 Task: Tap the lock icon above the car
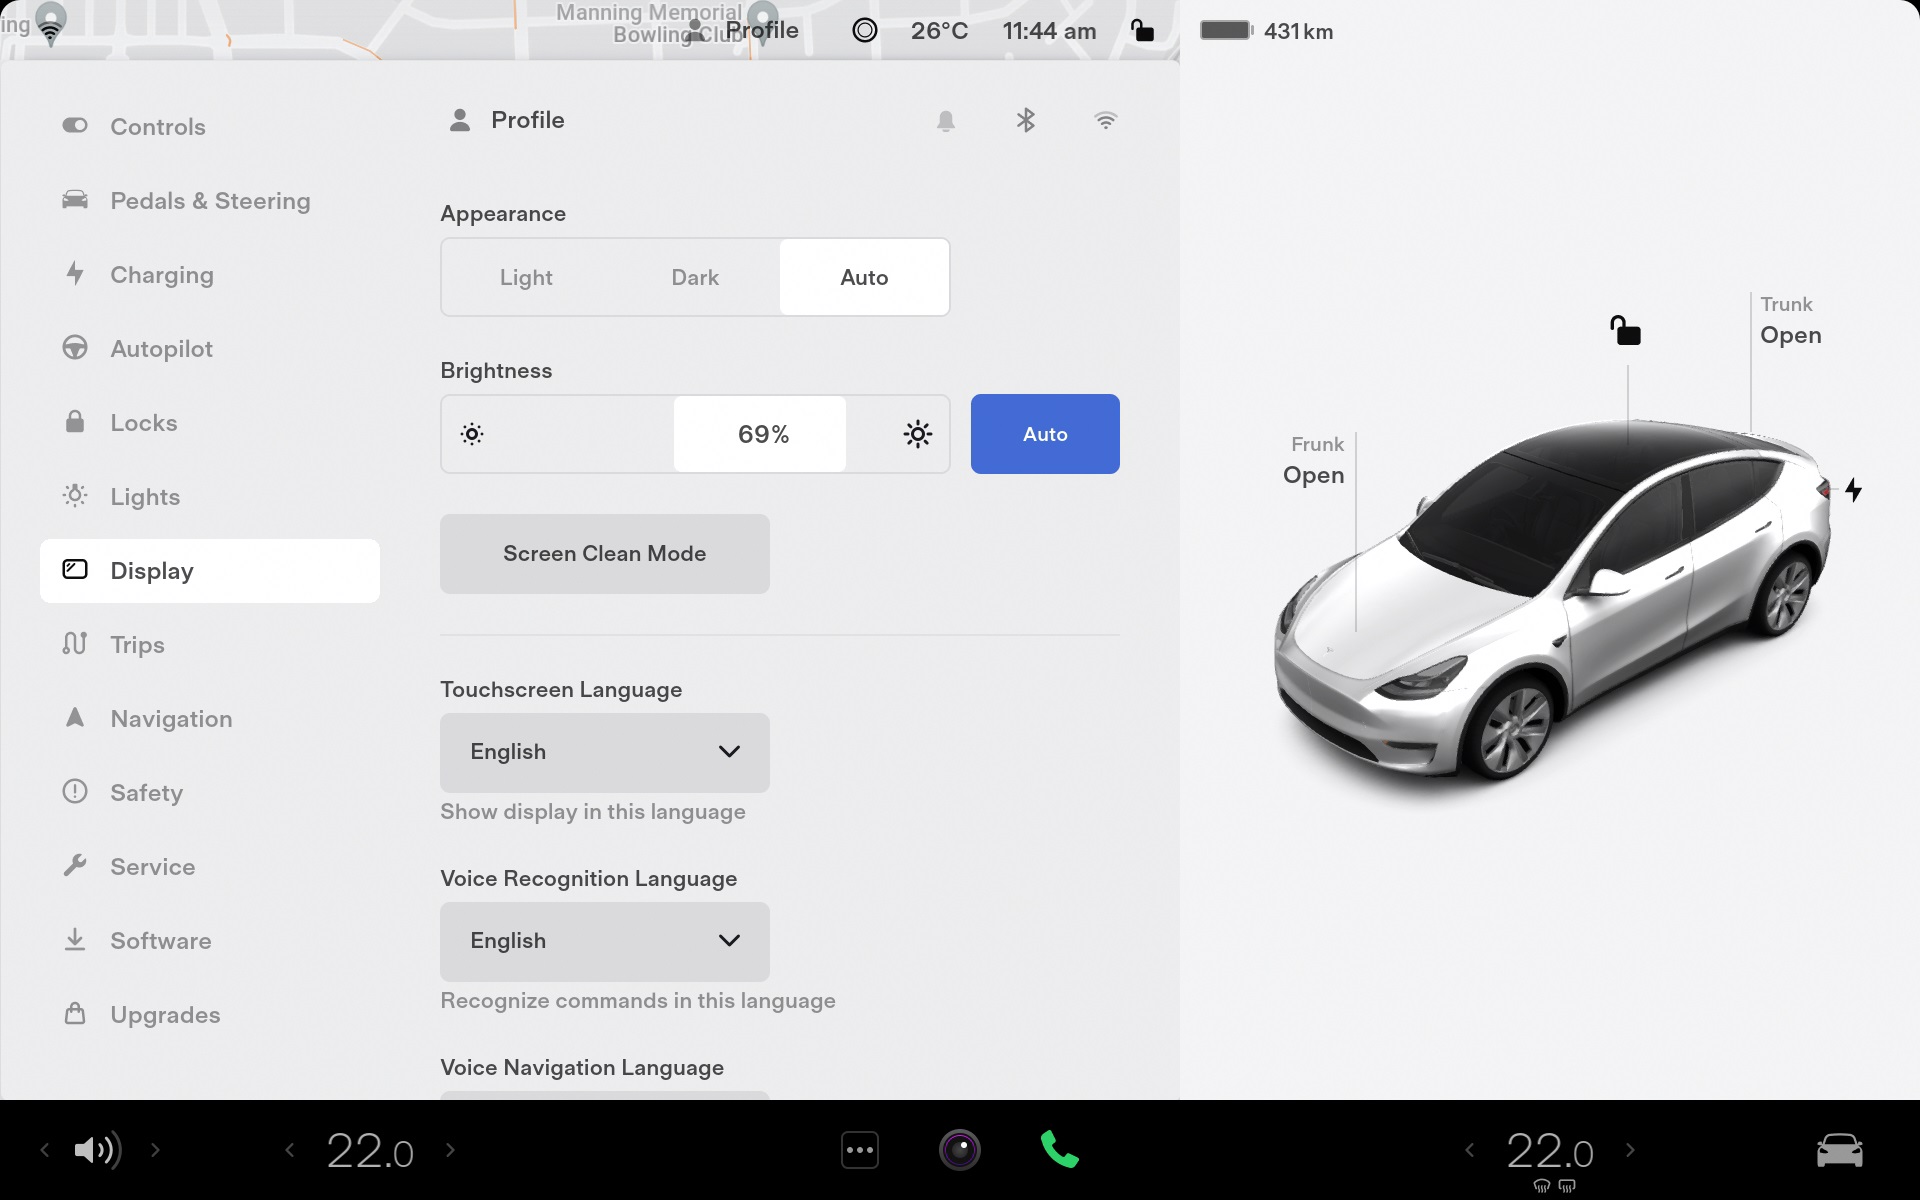(x=1625, y=330)
